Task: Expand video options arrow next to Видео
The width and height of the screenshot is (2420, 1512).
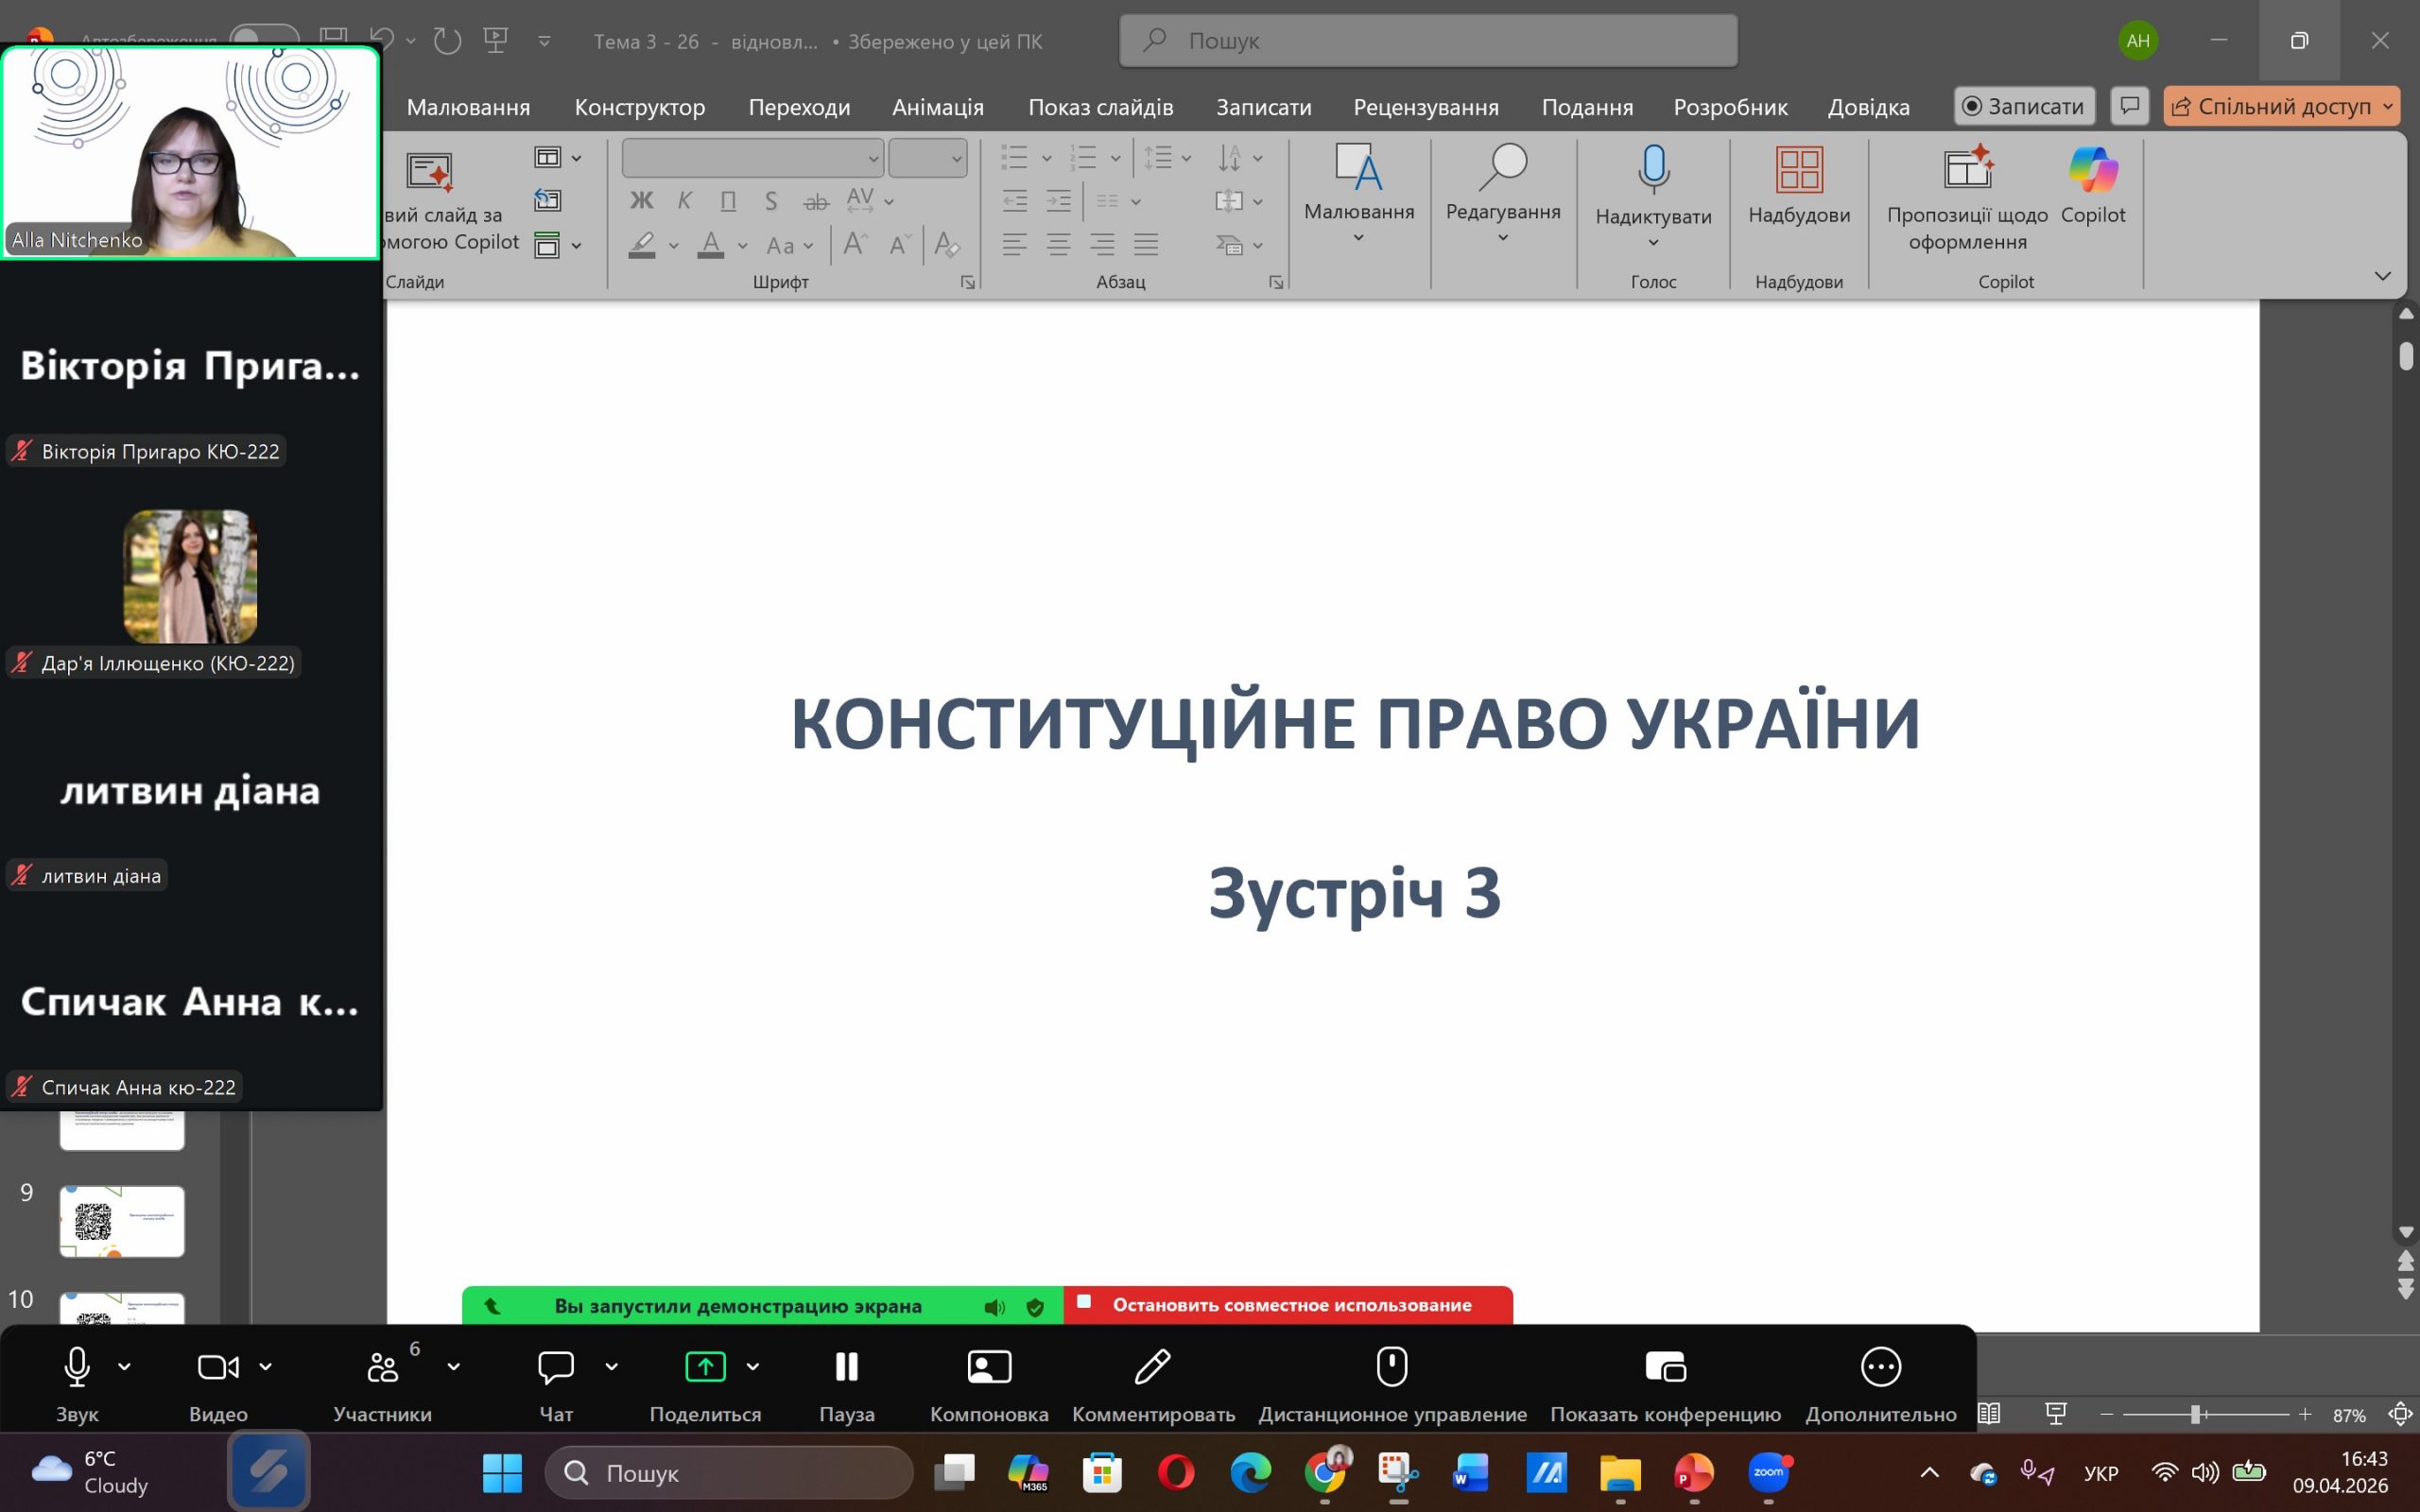Action: (x=265, y=1366)
